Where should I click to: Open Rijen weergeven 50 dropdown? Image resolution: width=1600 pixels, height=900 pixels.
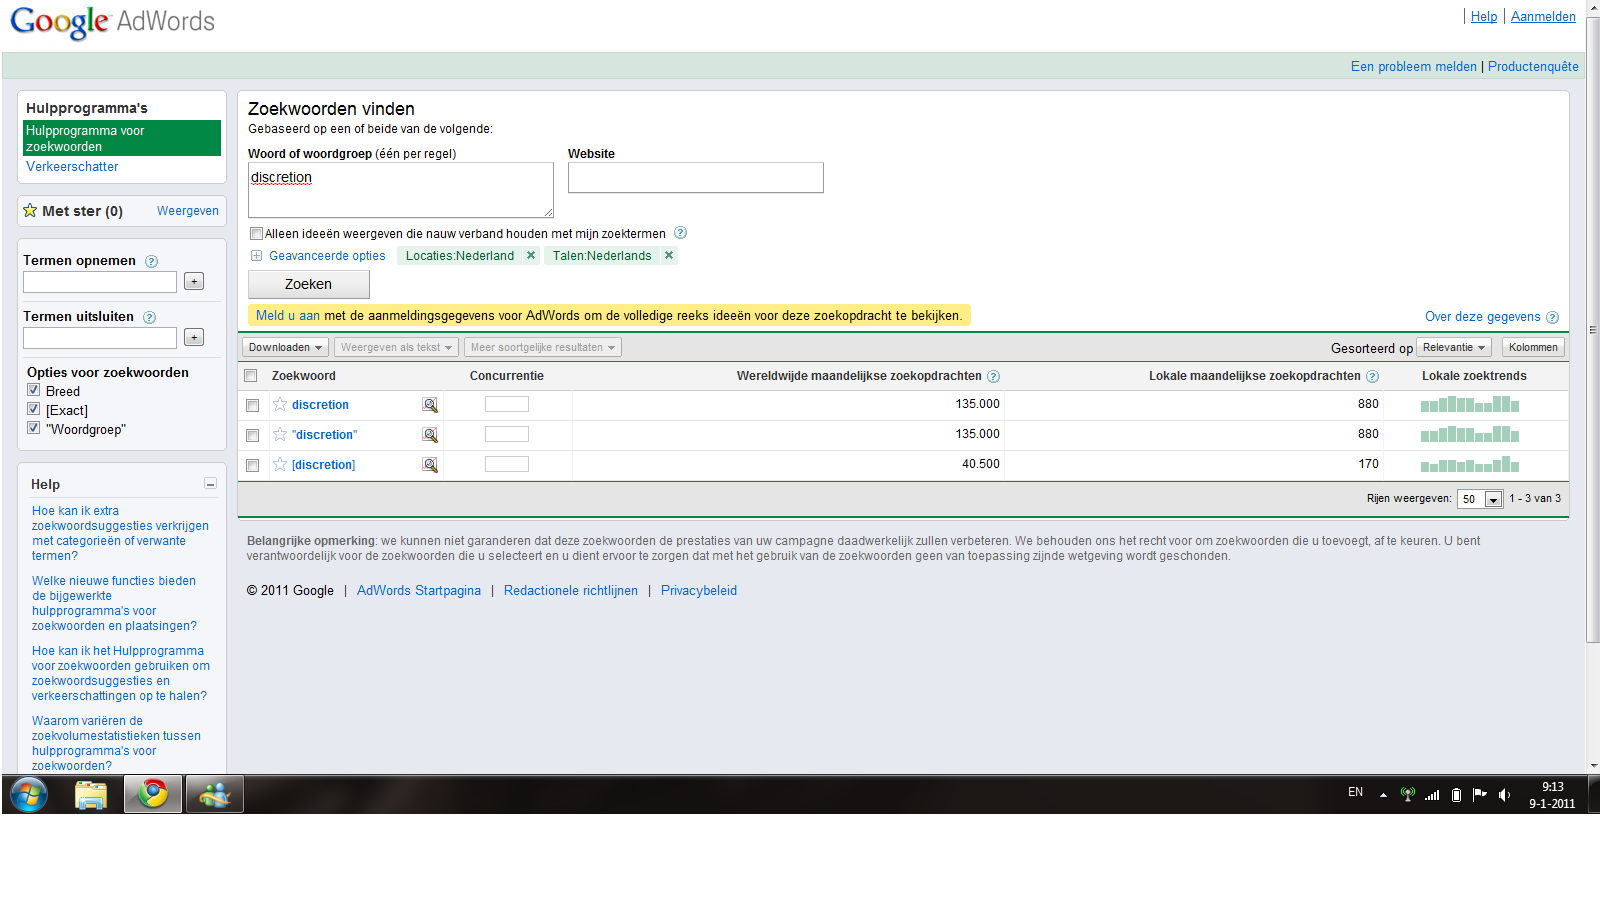(x=1480, y=499)
